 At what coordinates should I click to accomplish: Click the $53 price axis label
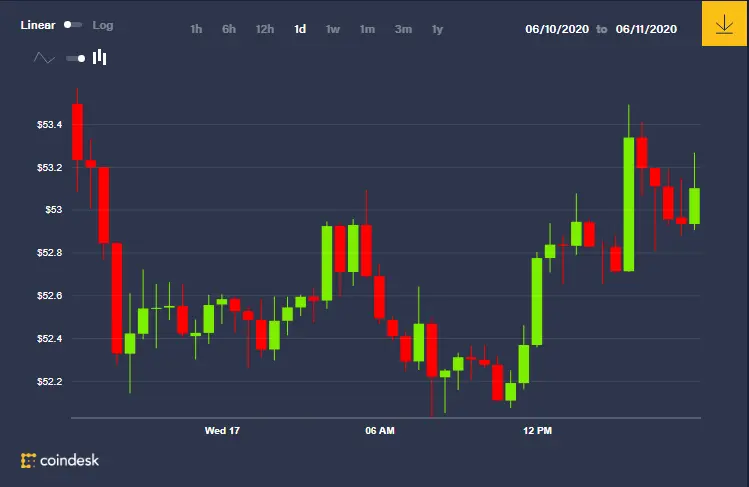click(x=54, y=210)
